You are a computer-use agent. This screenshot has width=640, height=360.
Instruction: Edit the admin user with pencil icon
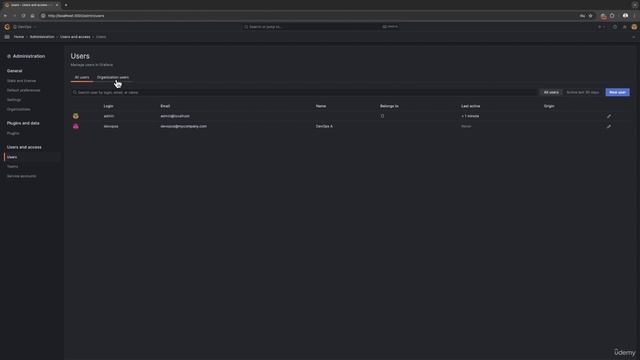(x=609, y=116)
